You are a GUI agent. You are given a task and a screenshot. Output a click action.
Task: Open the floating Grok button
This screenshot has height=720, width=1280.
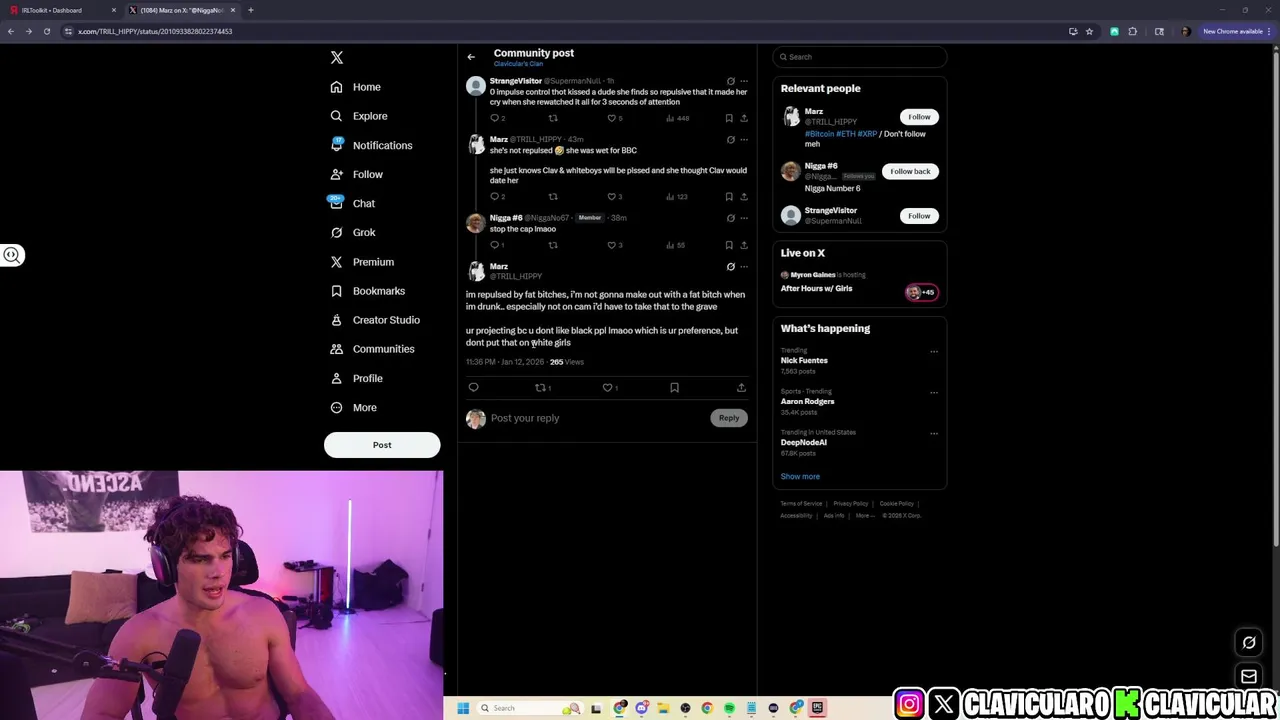(1249, 643)
